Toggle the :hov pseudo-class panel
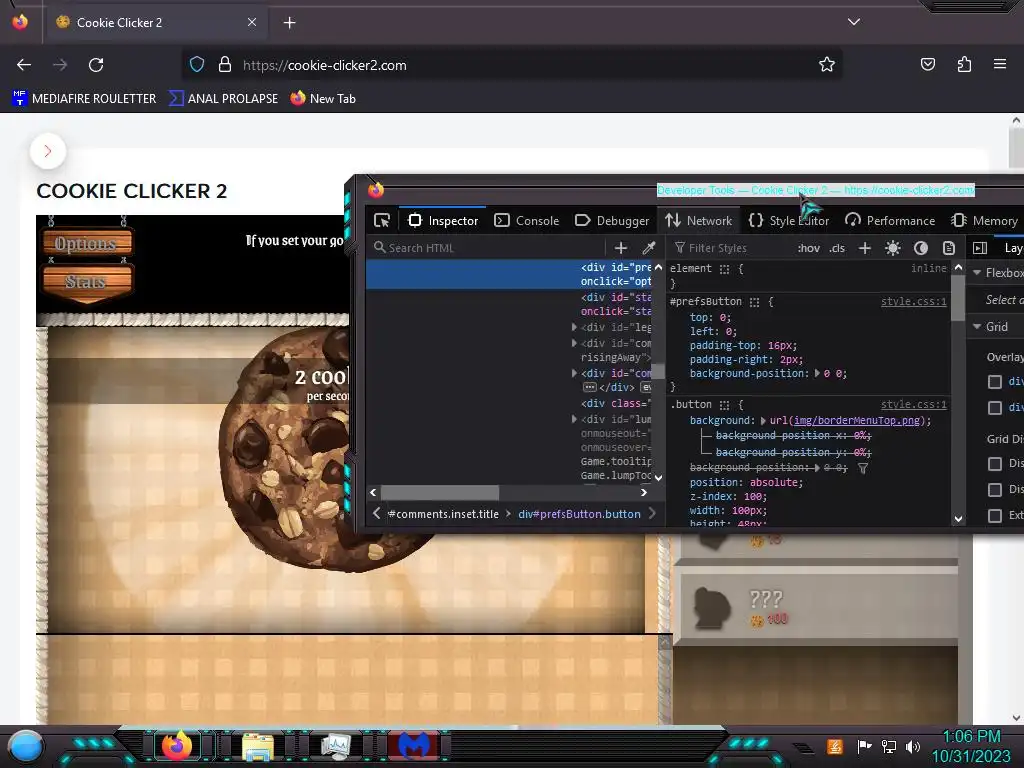 click(808, 248)
